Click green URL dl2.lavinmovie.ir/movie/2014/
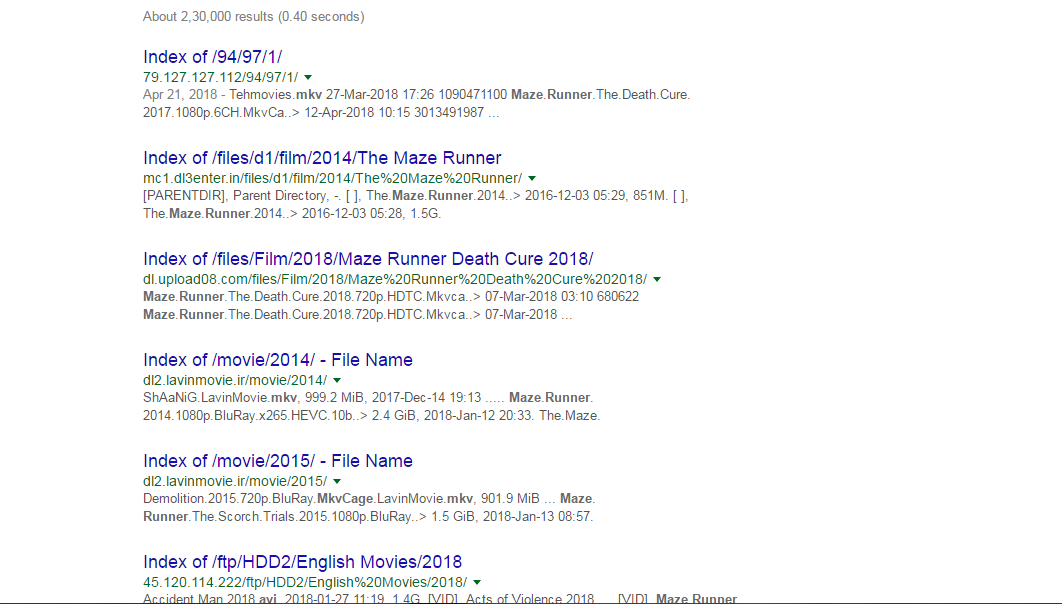 click(235, 380)
